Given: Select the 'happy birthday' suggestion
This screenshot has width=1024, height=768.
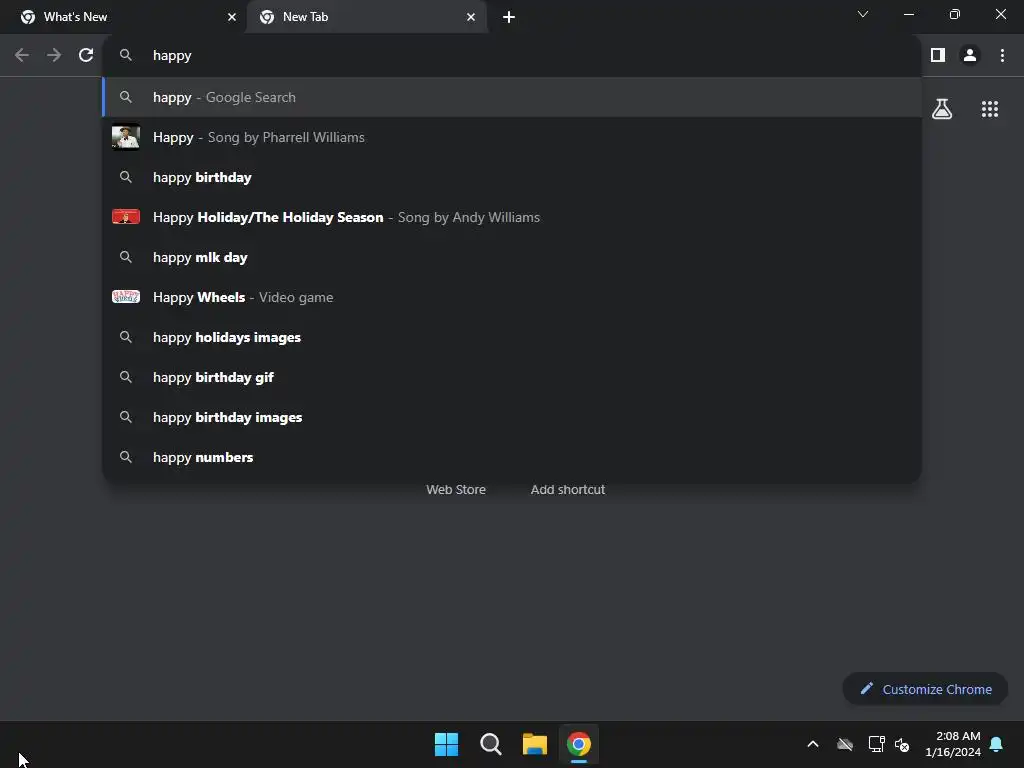Looking at the screenshot, I should (511, 177).
